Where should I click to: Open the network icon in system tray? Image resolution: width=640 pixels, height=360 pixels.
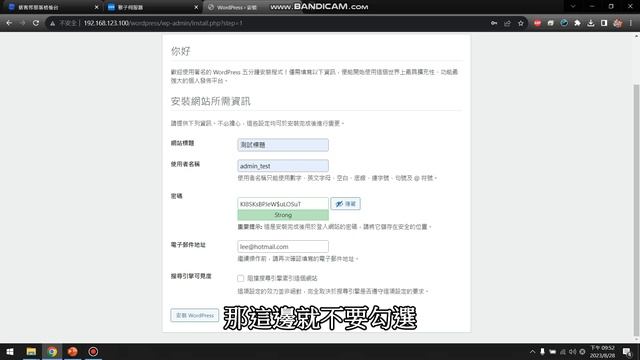pyautogui.click(x=562, y=352)
